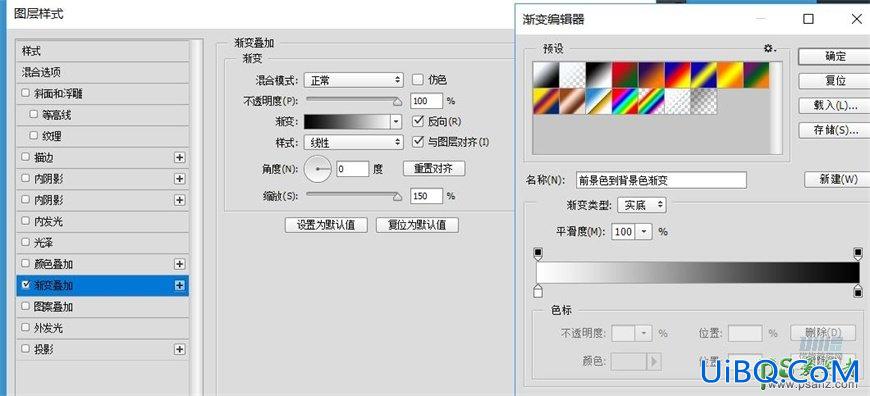Click the 缩放 percentage field showing 150

coord(426,196)
